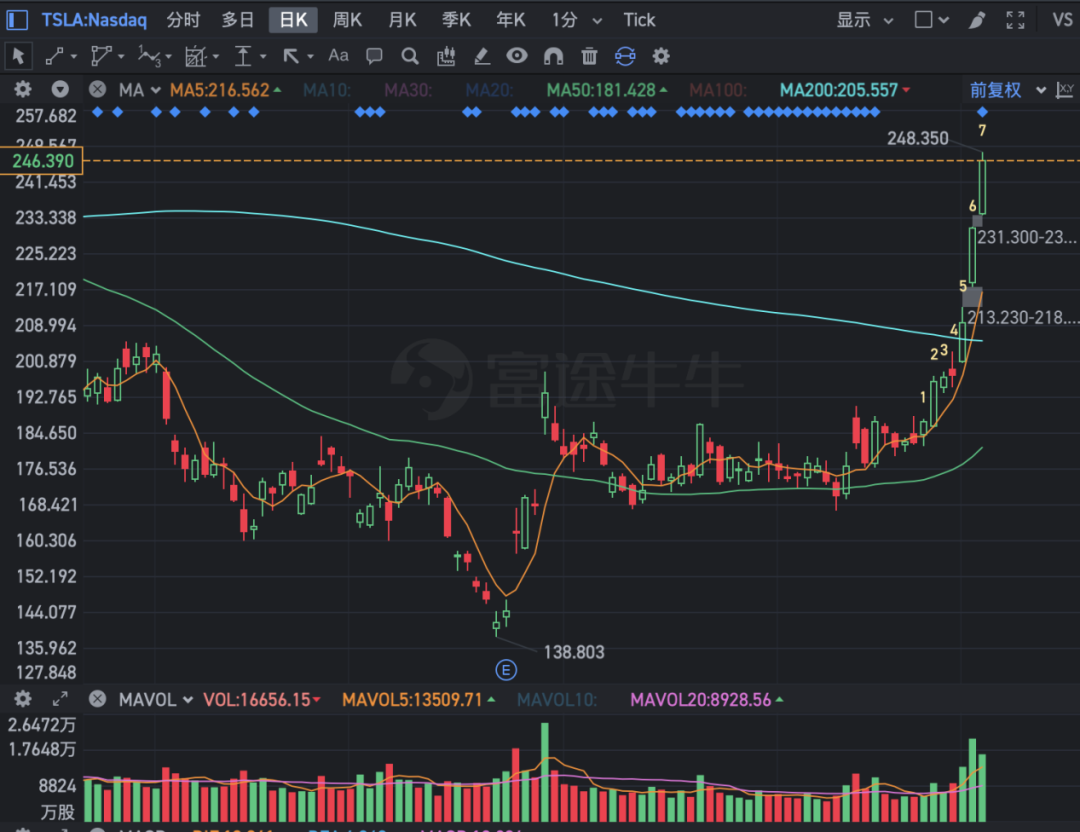Open the chart layout square dropdown
Screen dimensions: 1080x832
click(932, 20)
